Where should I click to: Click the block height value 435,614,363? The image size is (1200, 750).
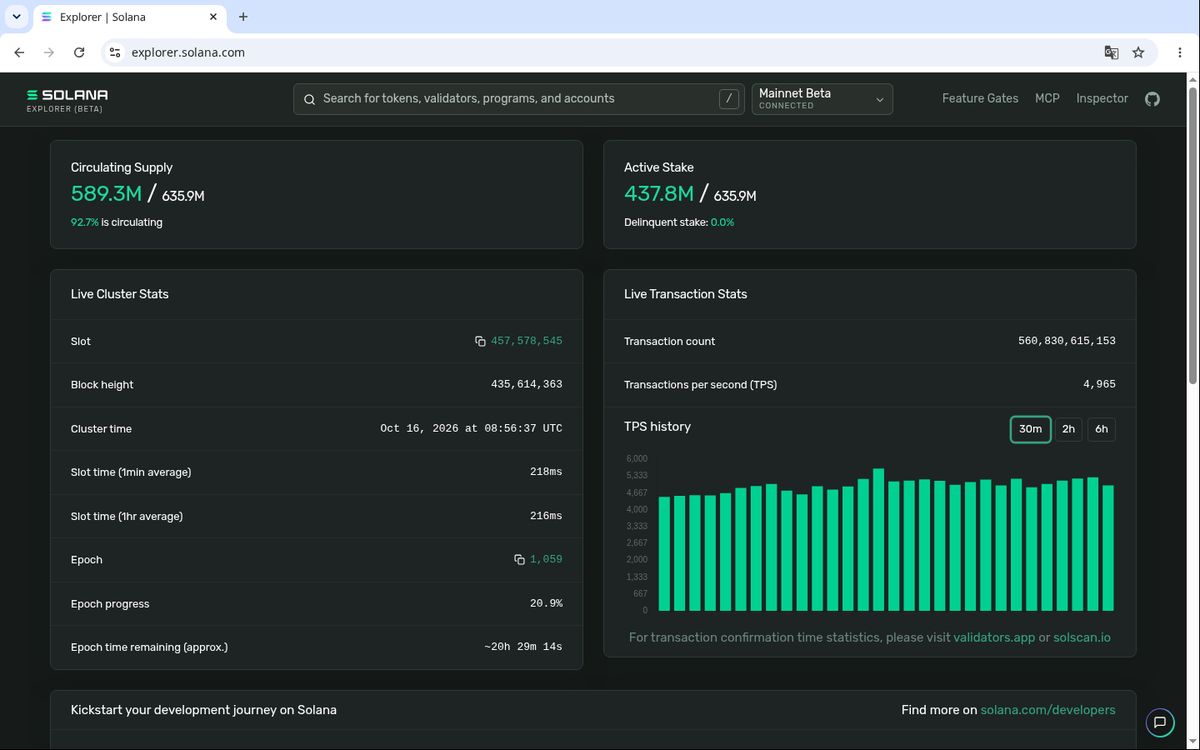pos(527,385)
